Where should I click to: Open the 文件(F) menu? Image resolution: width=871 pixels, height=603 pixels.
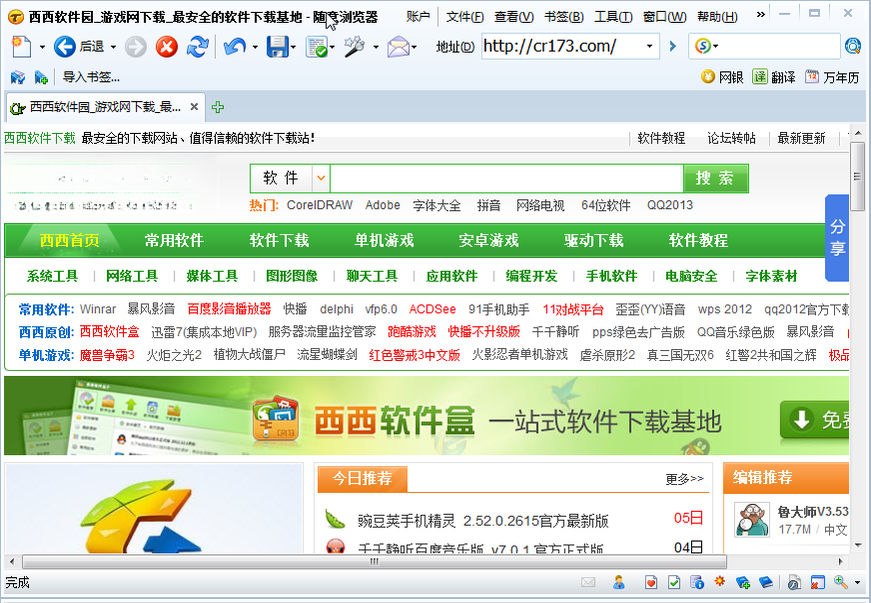click(x=465, y=17)
